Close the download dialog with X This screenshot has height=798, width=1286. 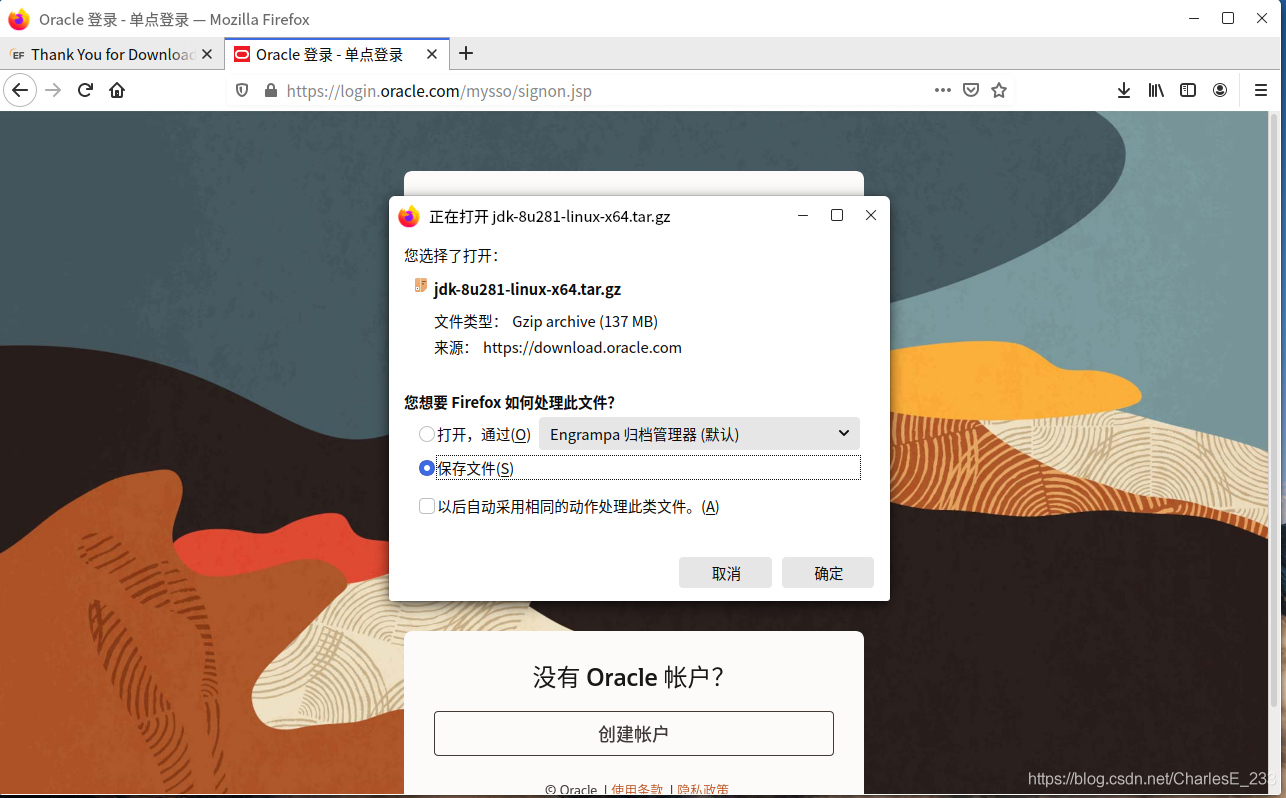click(x=870, y=215)
